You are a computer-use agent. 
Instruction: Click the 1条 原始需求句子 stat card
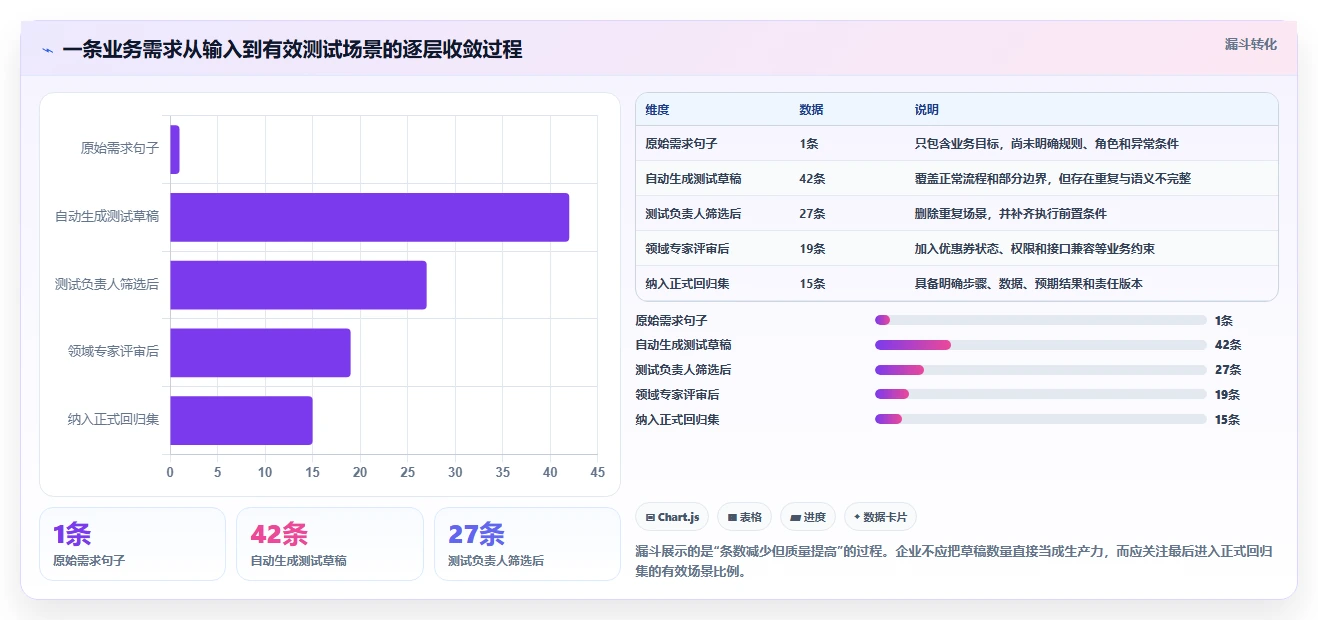[x=132, y=544]
